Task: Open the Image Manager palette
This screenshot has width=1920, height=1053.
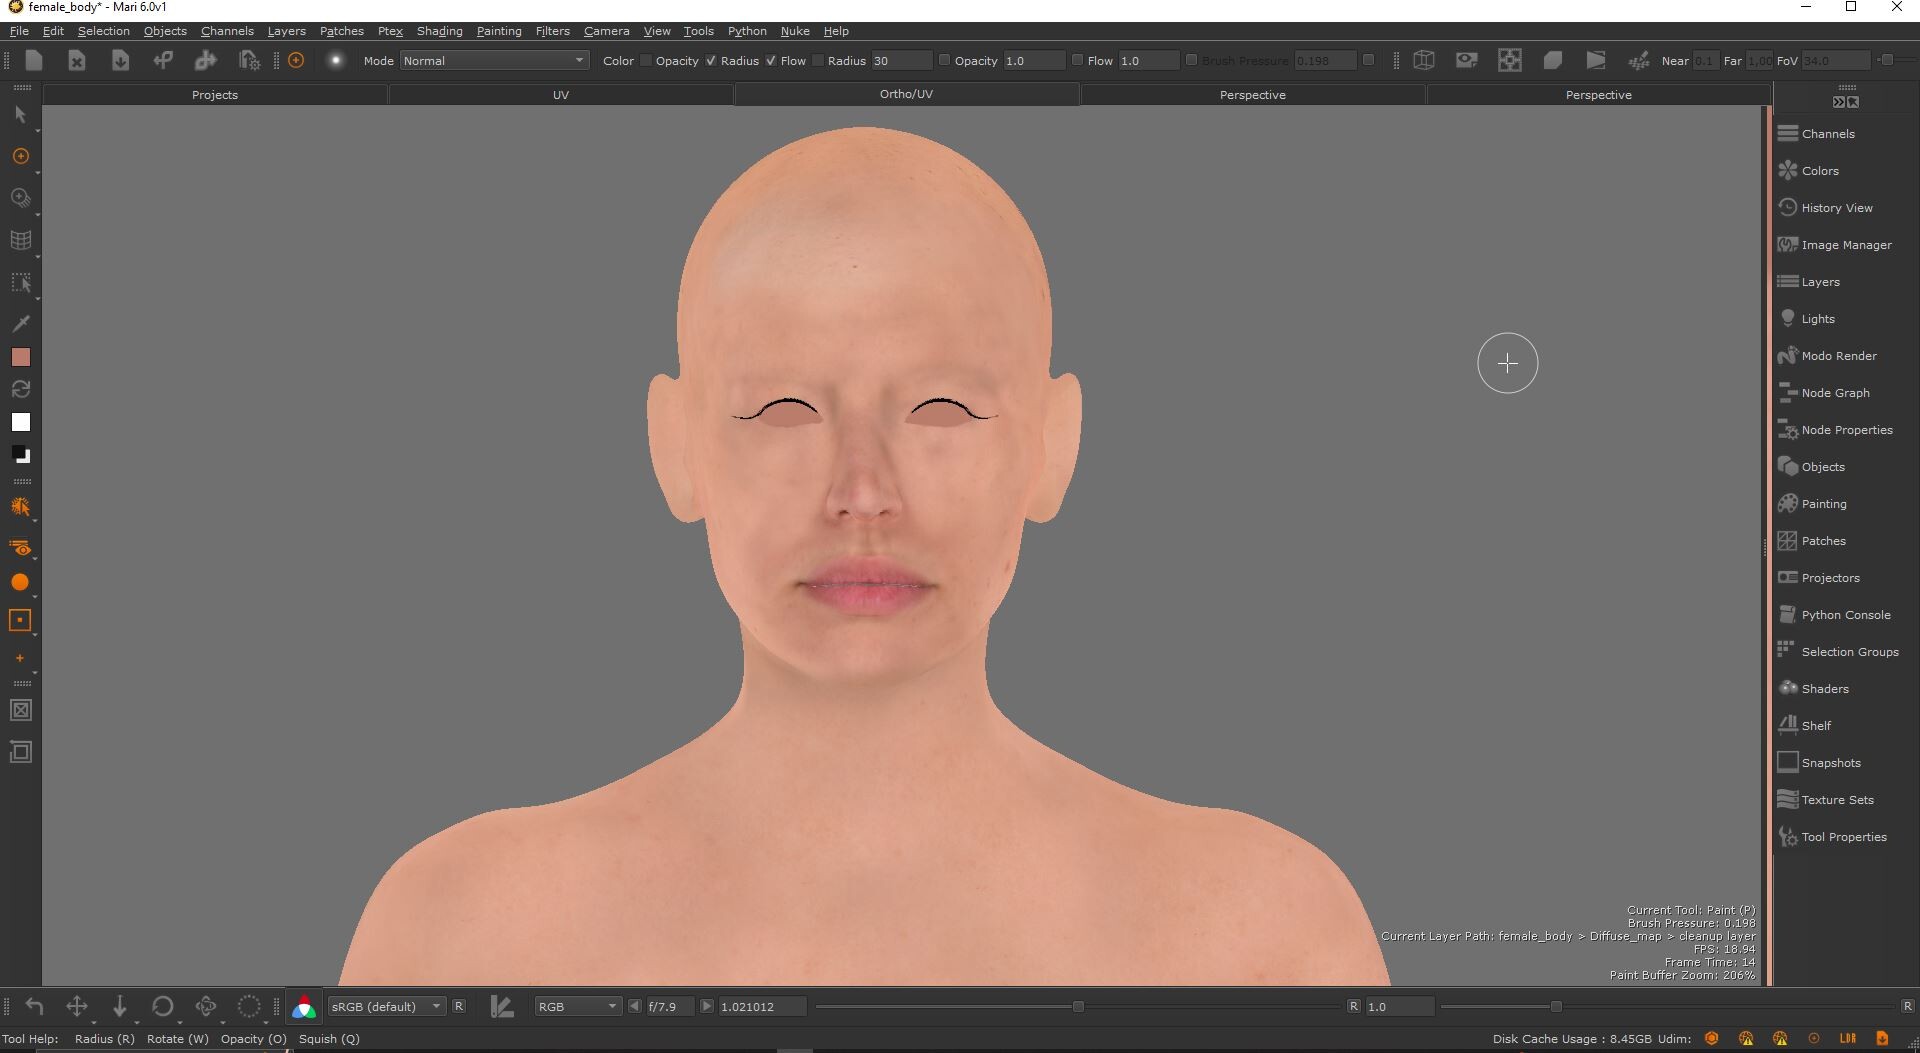Action: coord(1845,245)
